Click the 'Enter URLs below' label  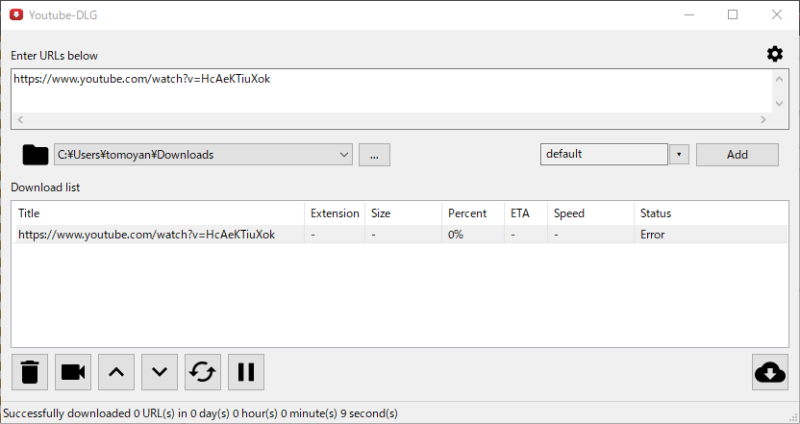[54, 56]
